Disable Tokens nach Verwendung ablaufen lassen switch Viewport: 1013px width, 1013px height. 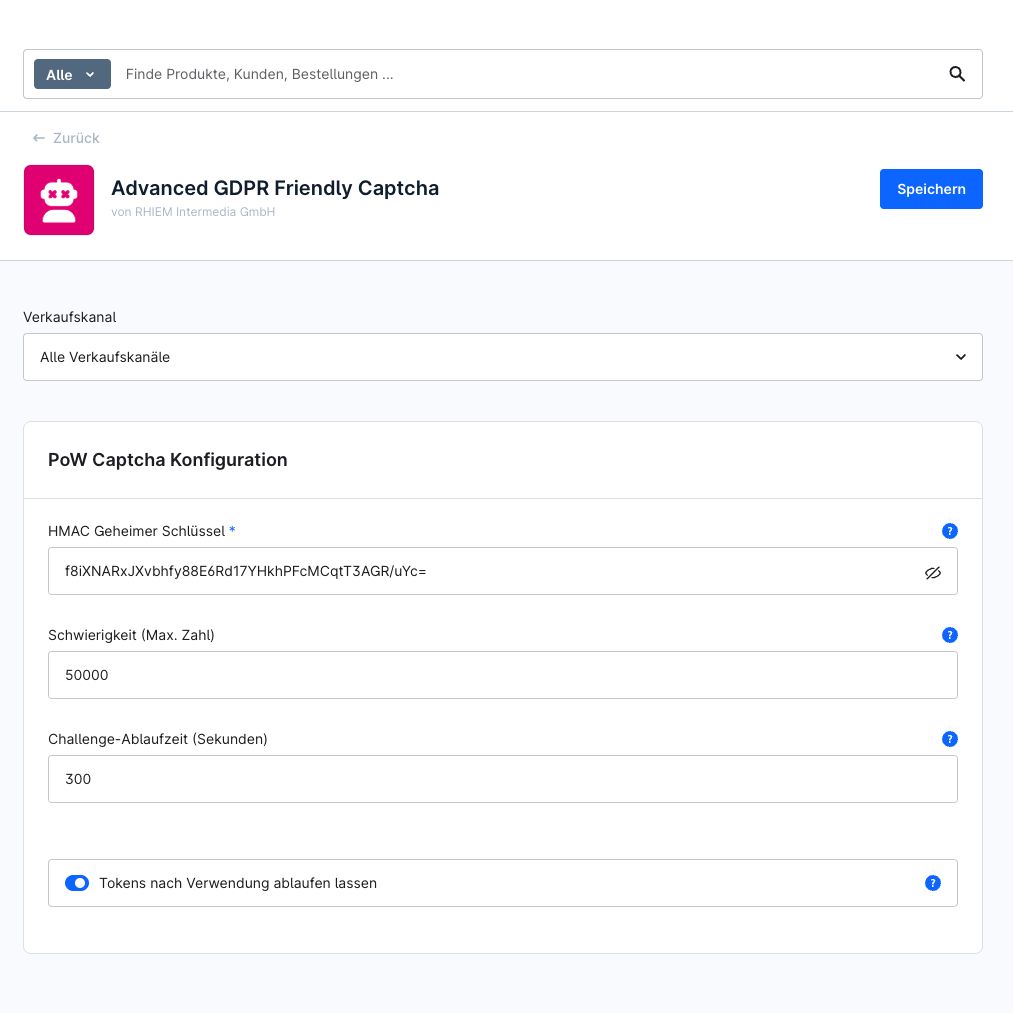(x=77, y=883)
